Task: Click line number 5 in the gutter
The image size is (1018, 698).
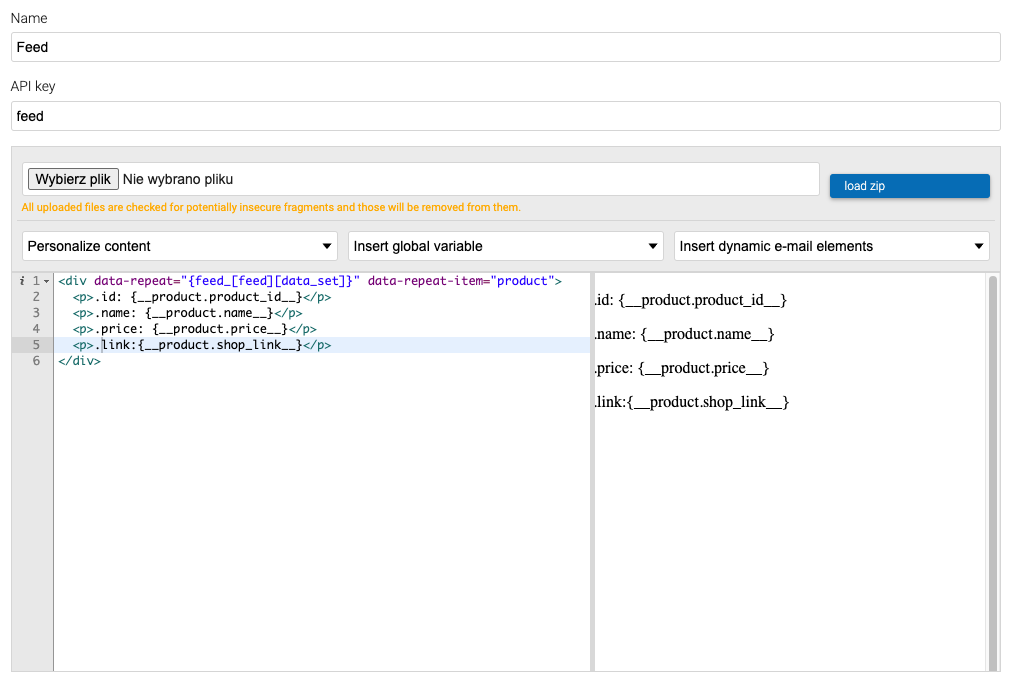Action: 36,345
